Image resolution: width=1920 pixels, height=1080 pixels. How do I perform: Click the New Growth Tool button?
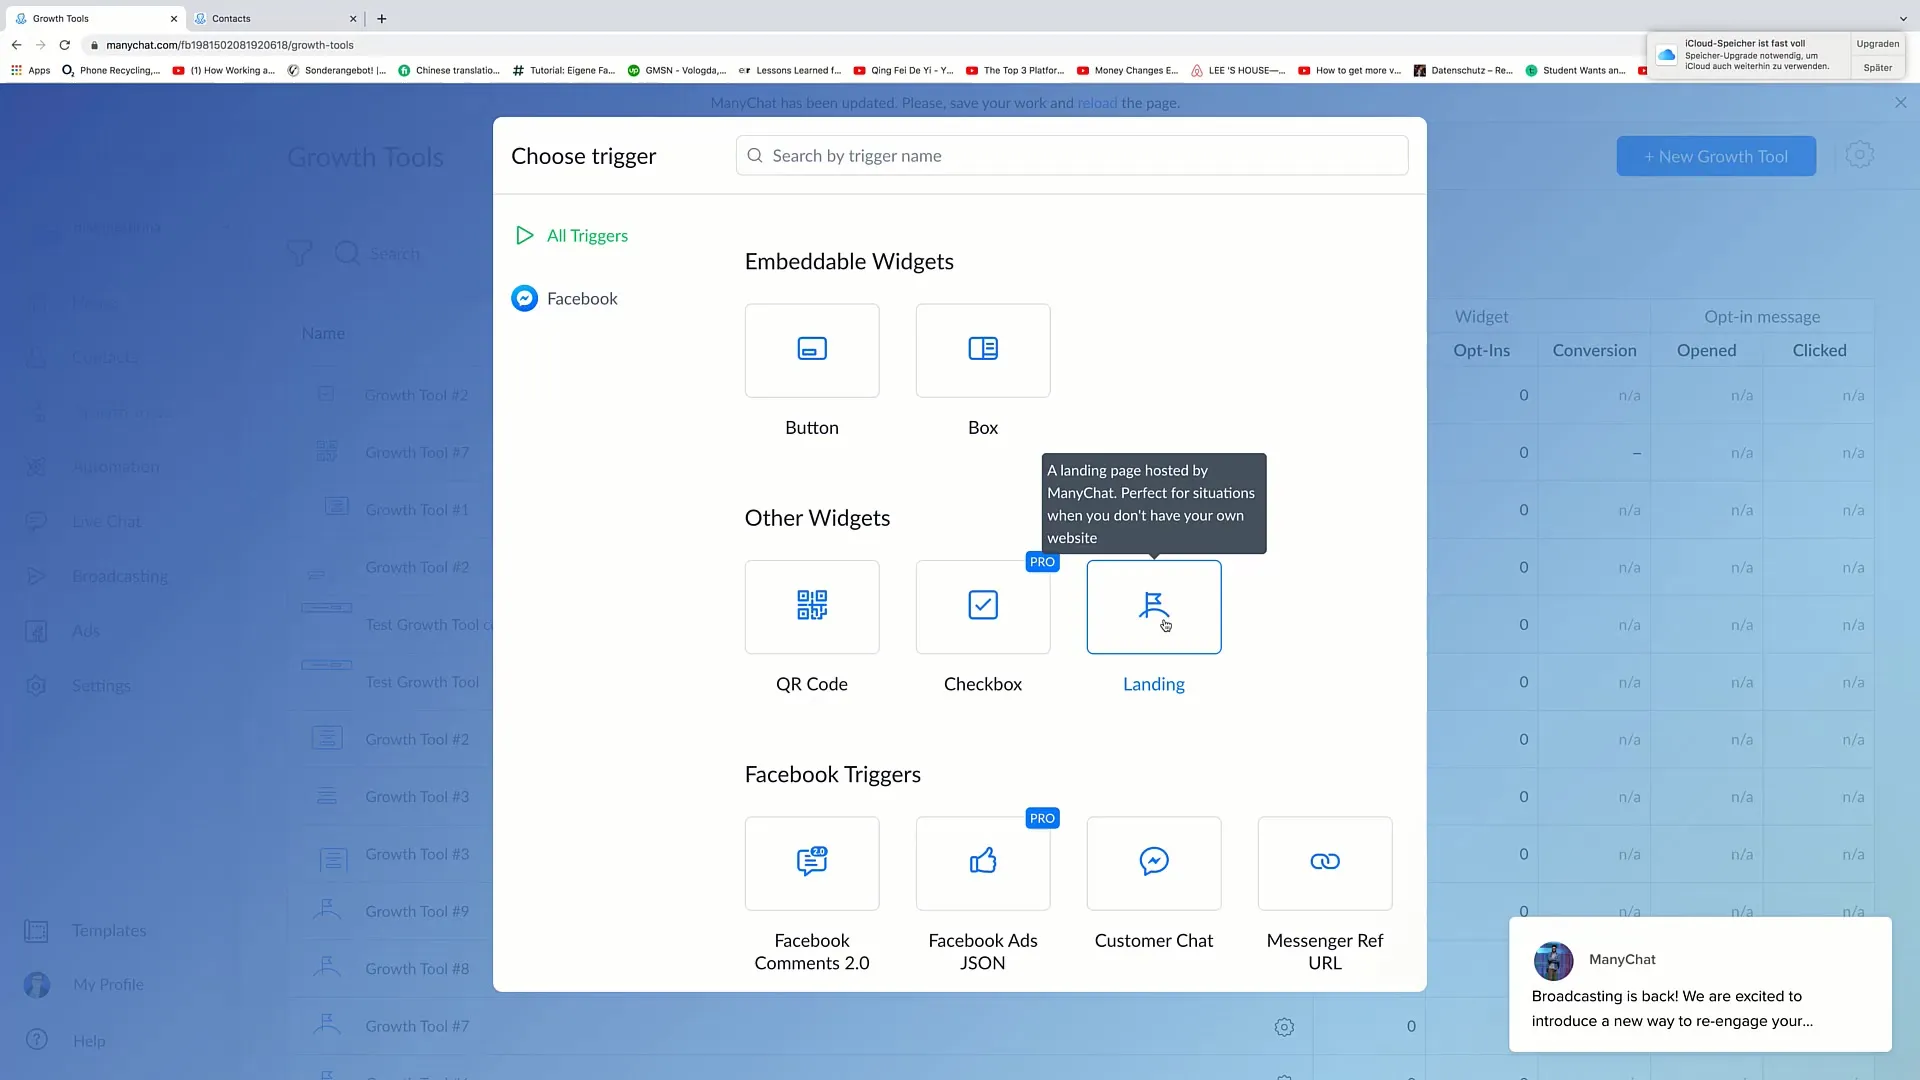point(1716,157)
